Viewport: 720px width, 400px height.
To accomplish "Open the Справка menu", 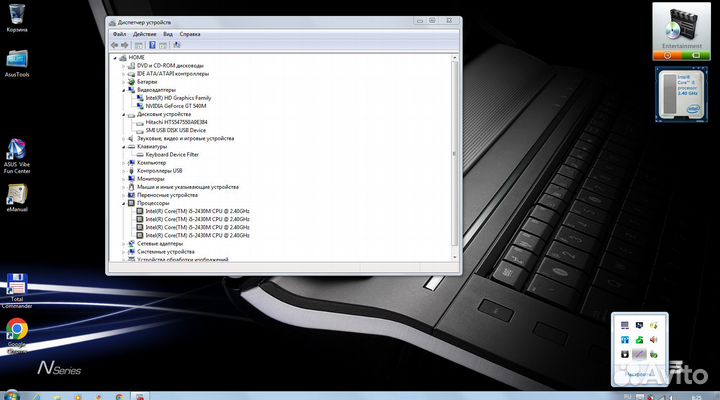I will [x=190, y=34].
